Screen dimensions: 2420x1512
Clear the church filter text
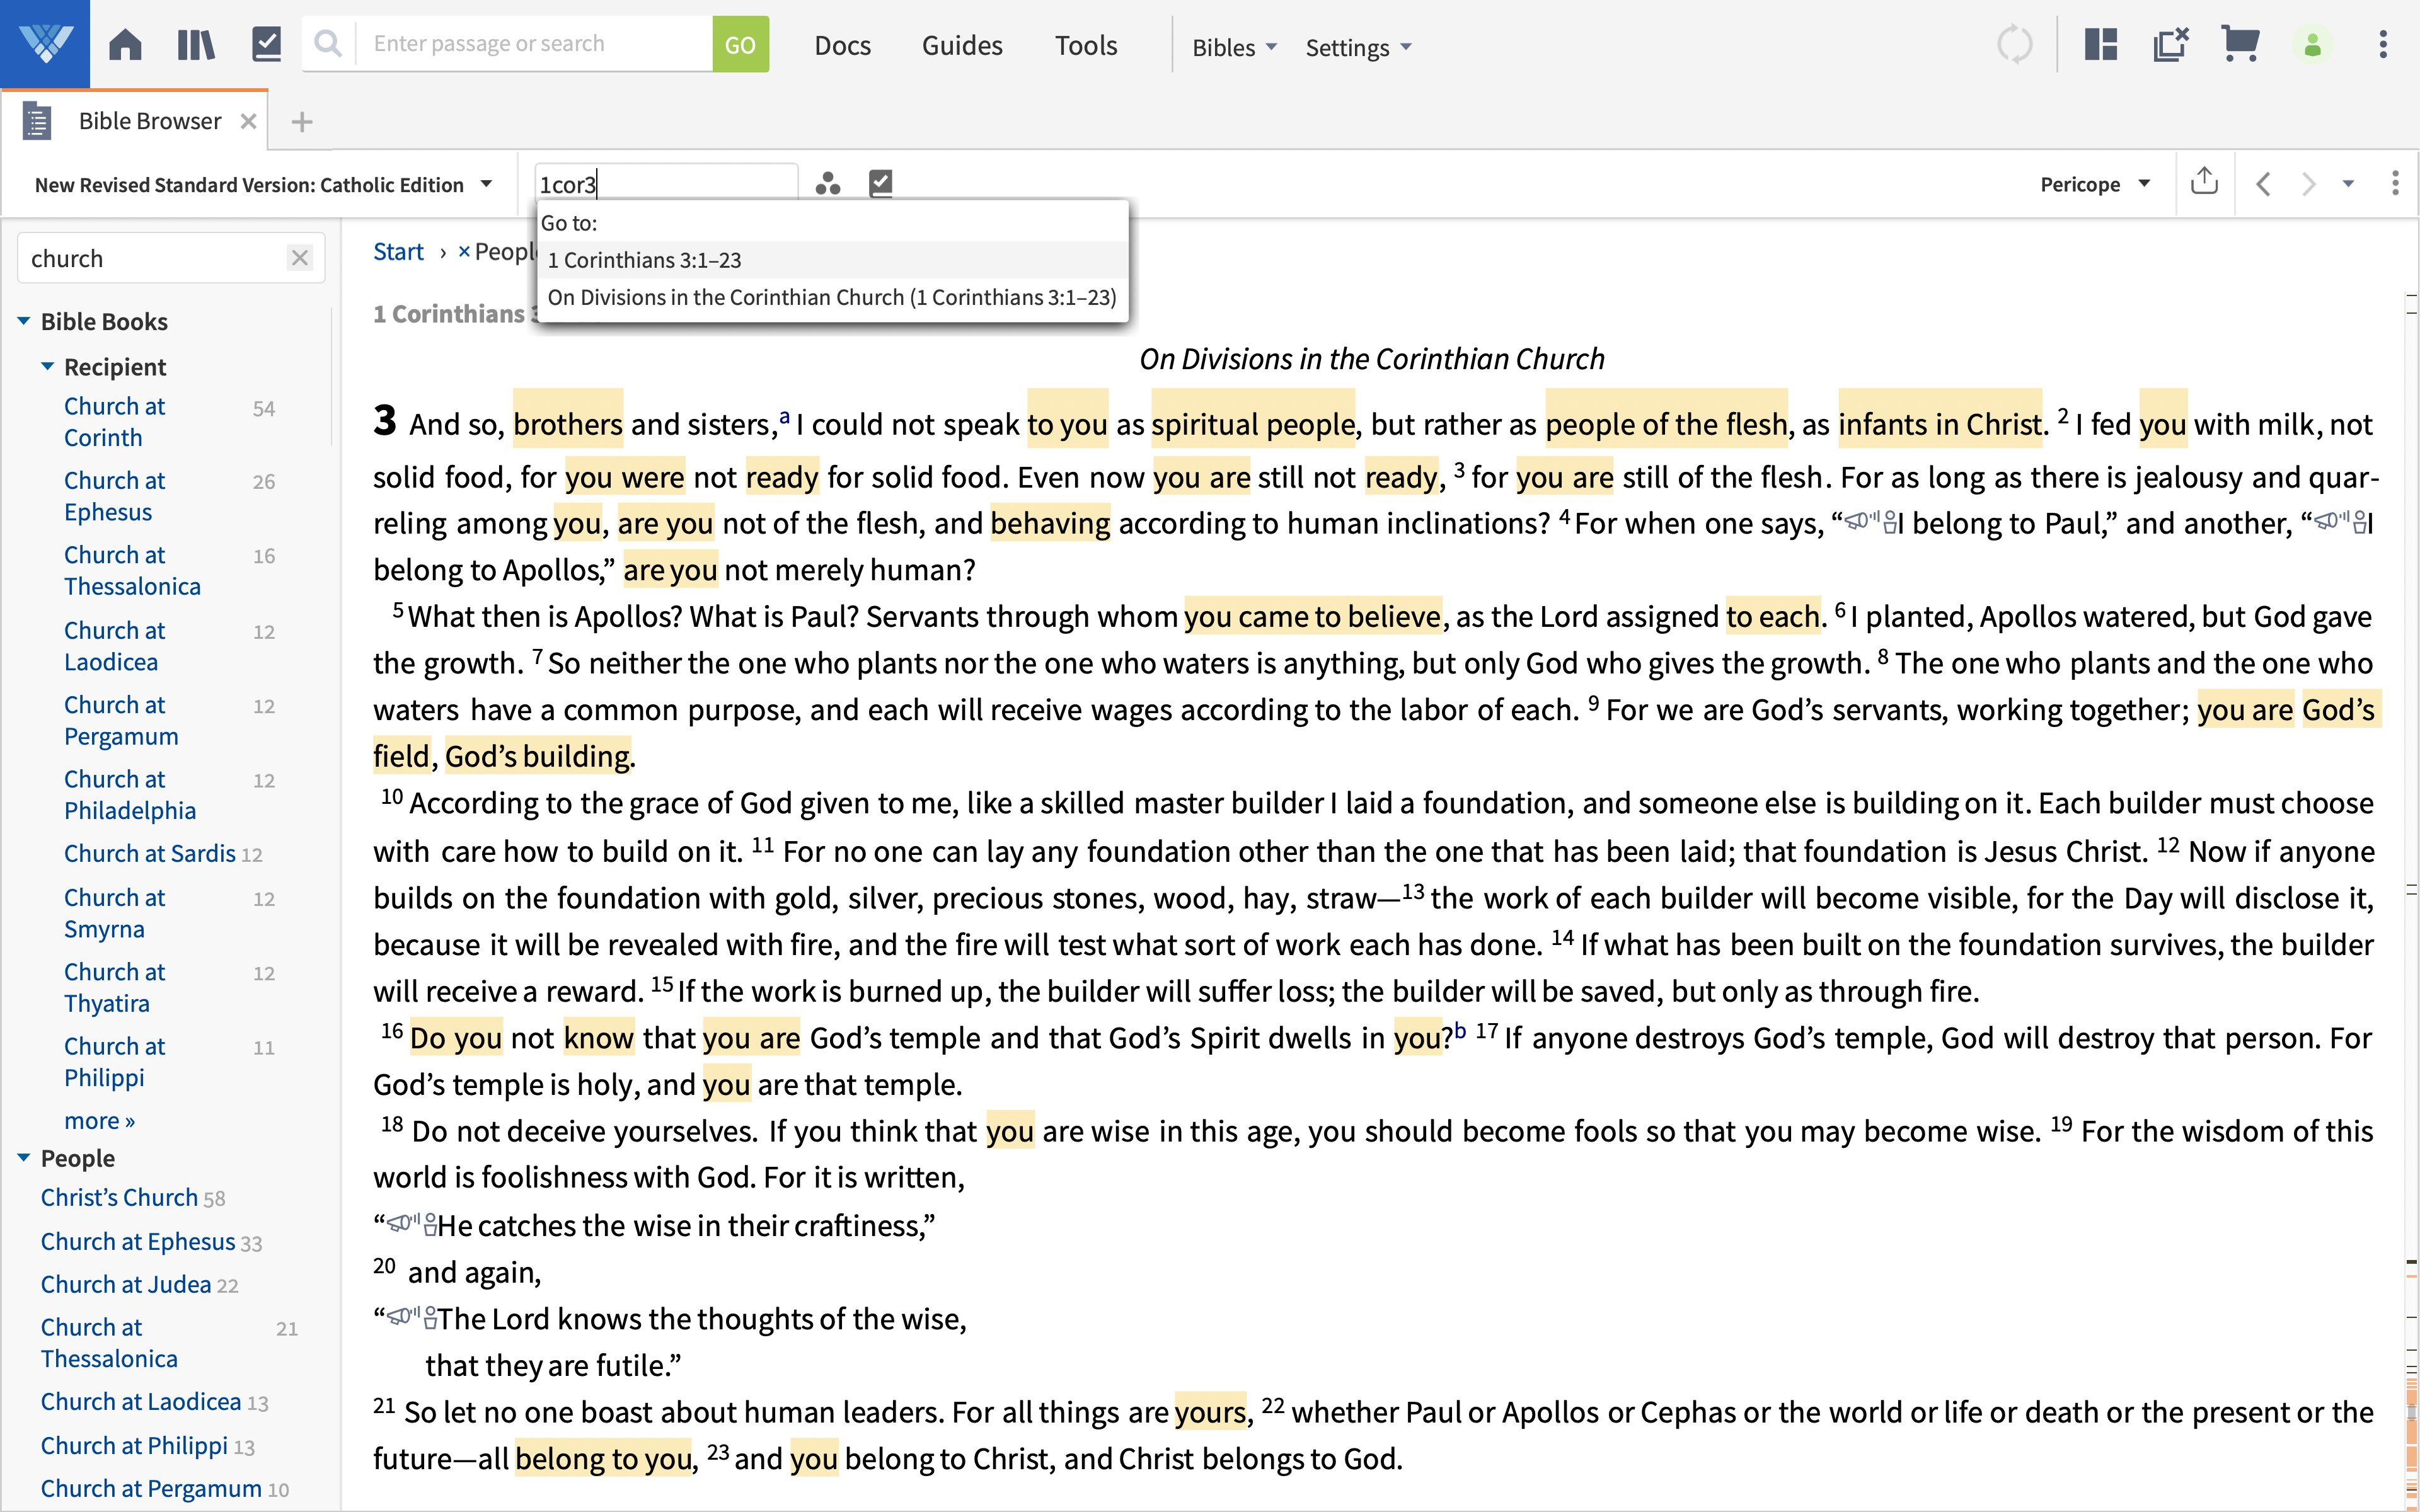point(300,258)
